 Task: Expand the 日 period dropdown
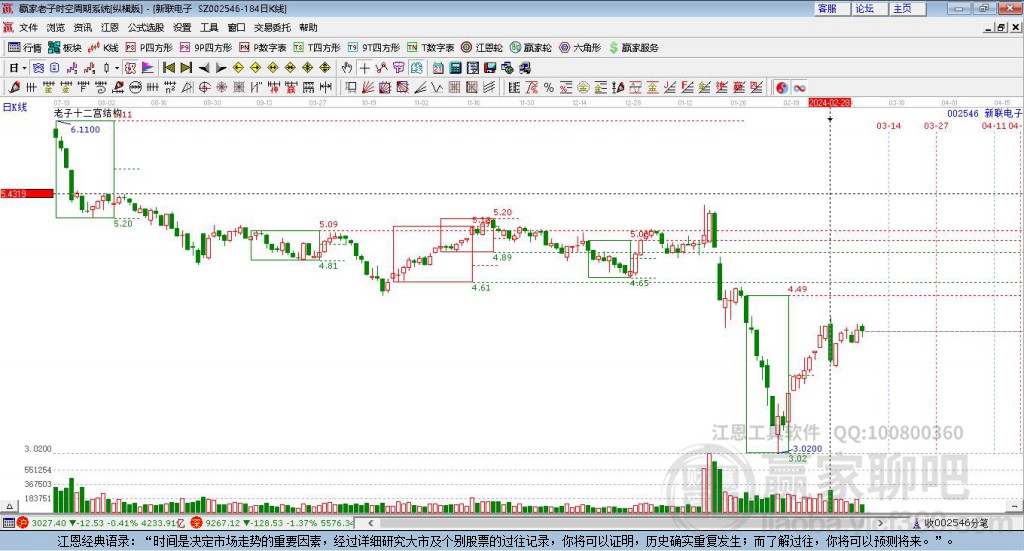[x=24, y=68]
